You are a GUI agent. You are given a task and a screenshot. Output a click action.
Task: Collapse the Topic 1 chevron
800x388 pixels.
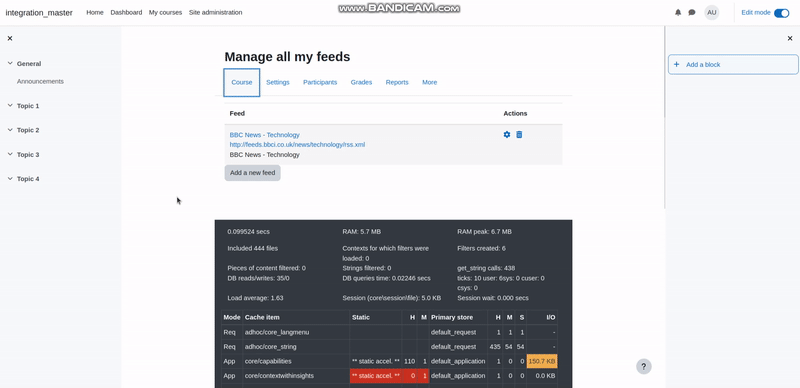pos(10,106)
